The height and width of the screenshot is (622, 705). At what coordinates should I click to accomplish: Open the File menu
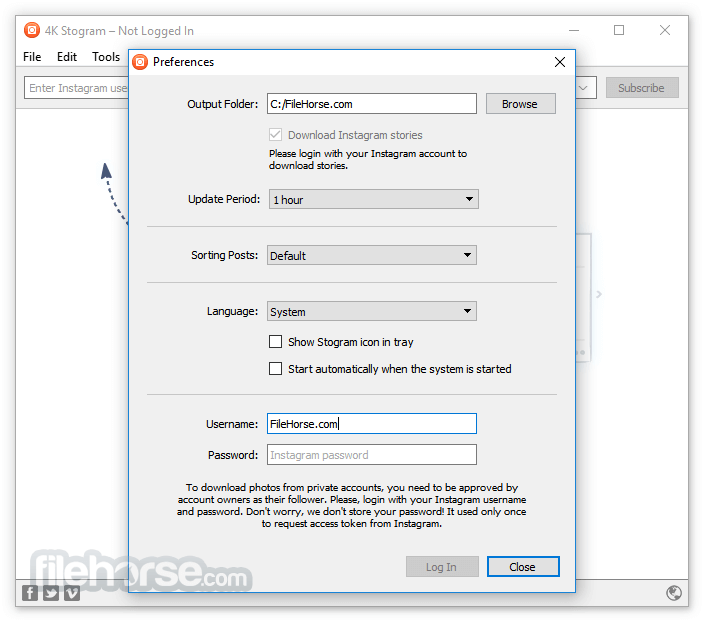click(x=32, y=57)
